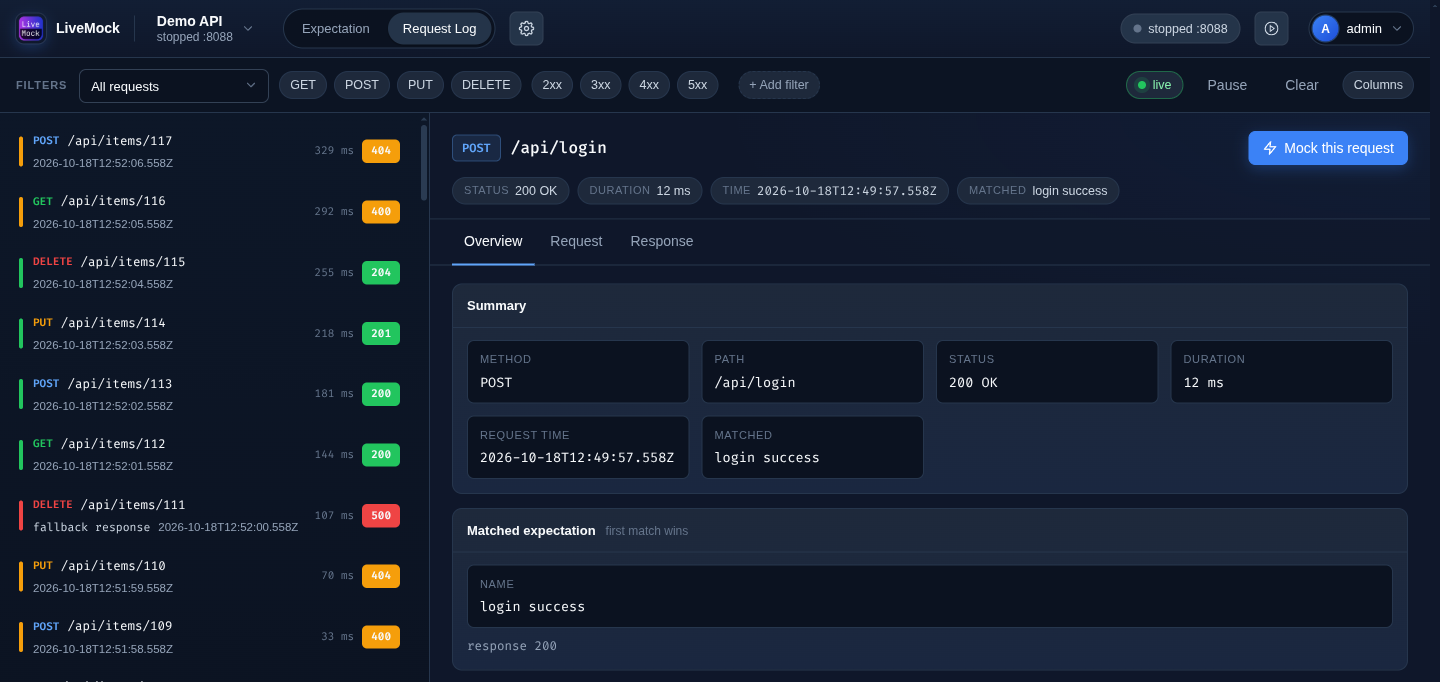Open the Columns chooser
The width and height of the screenshot is (1440, 682).
pyautogui.click(x=1378, y=85)
